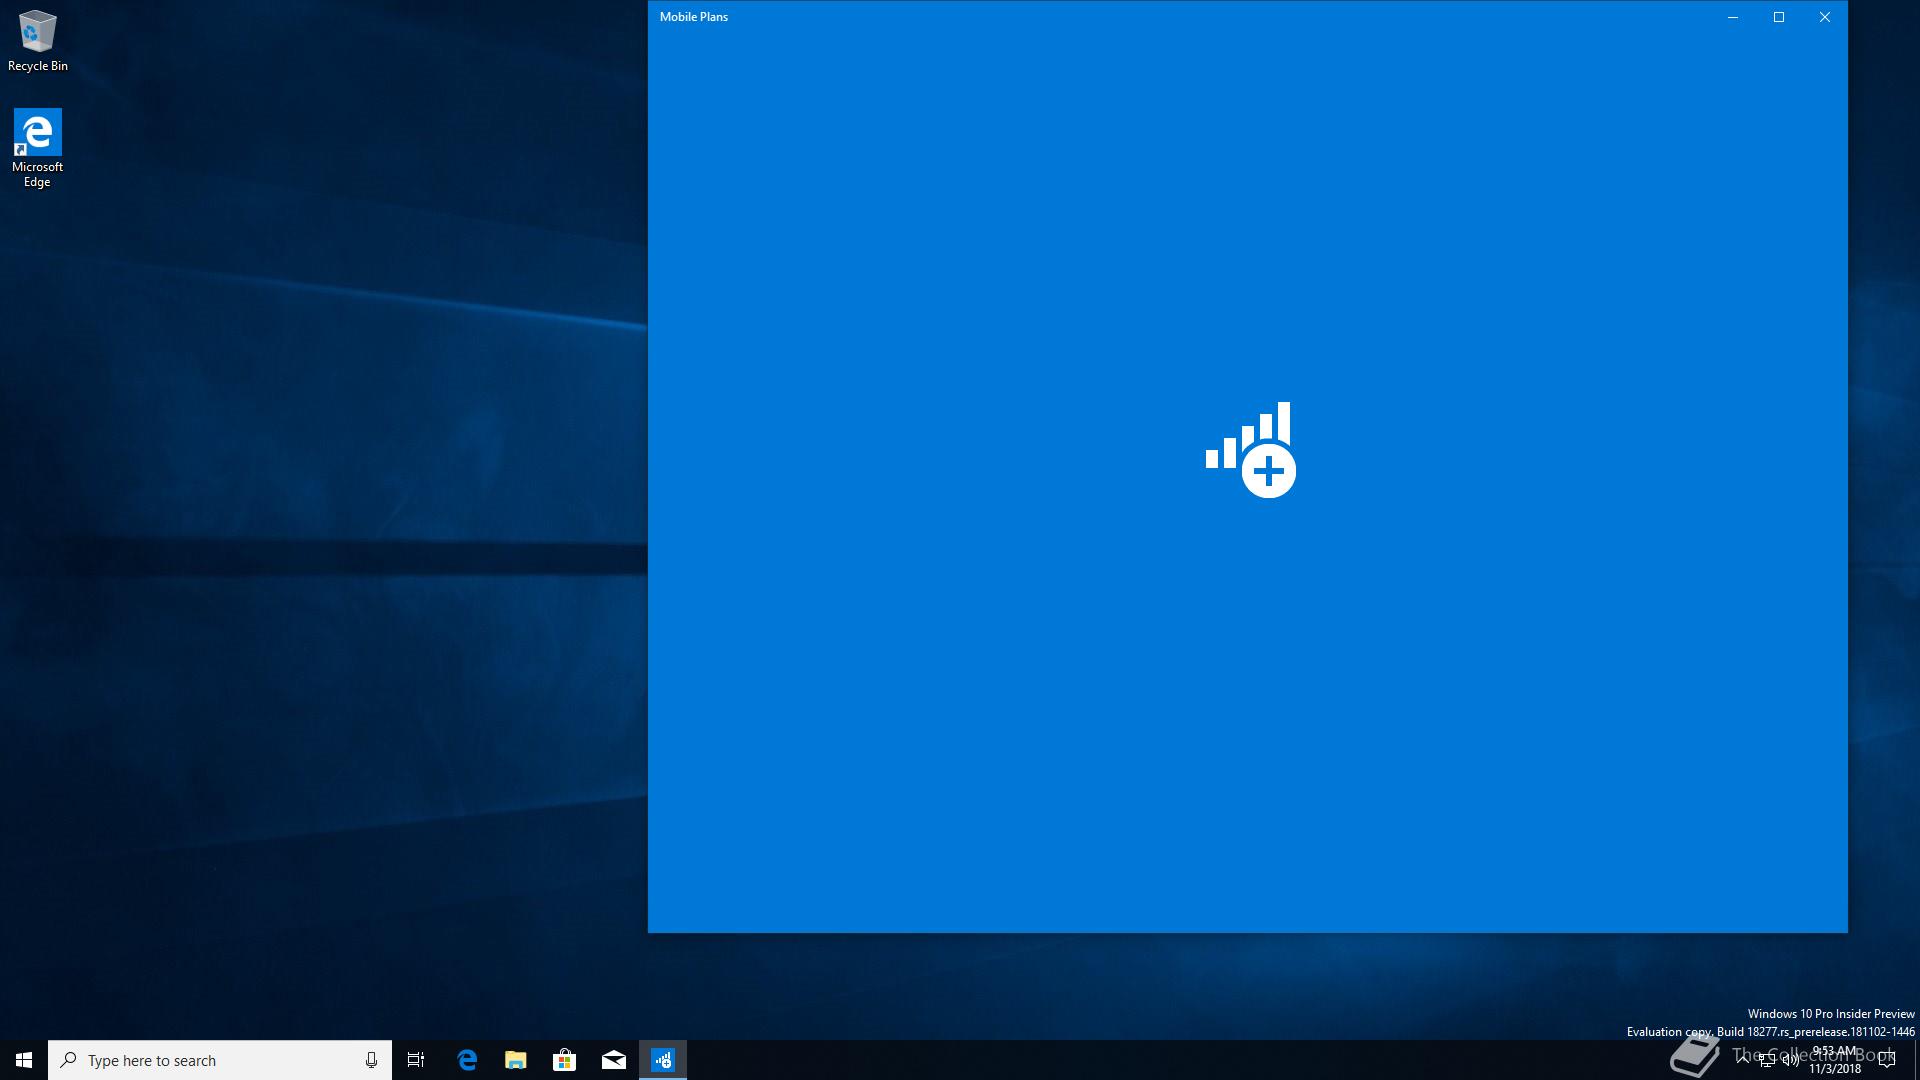This screenshot has height=1080, width=1920.
Task: Open Task View from the taskbar
Action: point(416,1060)
